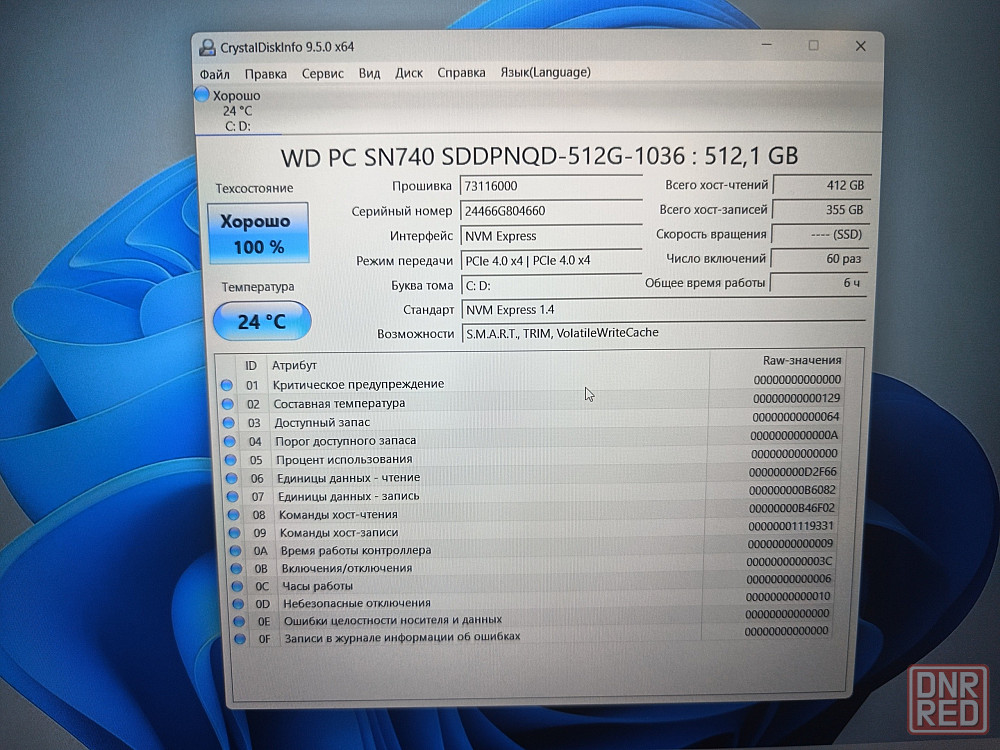Click the Raw-значения column header
Screen dimensions: 1000x750
point(801,360)
